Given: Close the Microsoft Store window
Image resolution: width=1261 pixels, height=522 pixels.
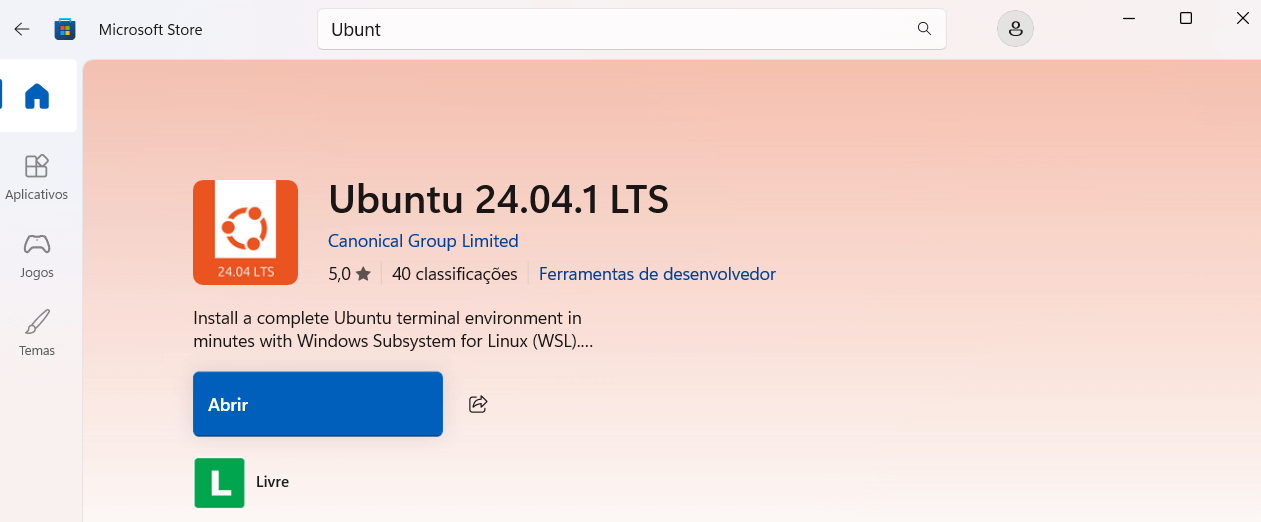Looking at the screenshot, I should (x=1242, y=18).
